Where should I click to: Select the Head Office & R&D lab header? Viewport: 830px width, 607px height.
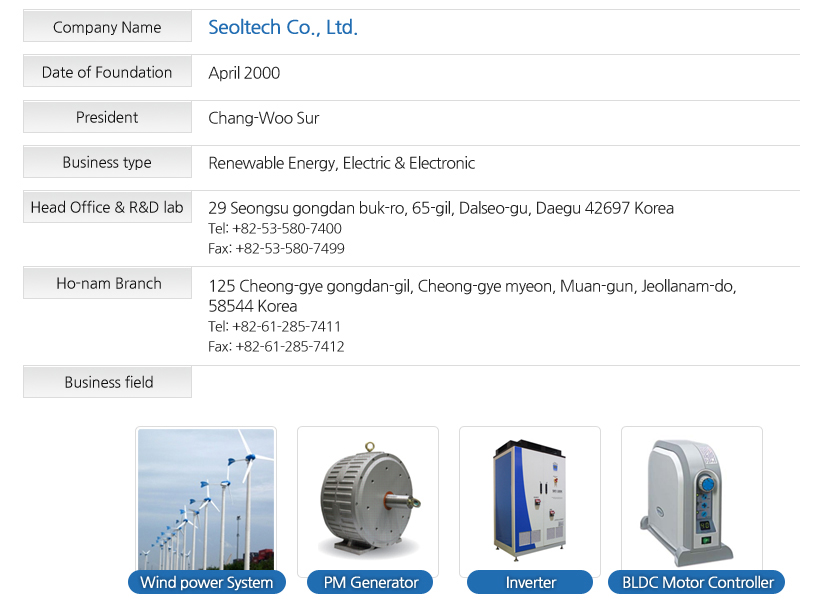click(107, 207)
